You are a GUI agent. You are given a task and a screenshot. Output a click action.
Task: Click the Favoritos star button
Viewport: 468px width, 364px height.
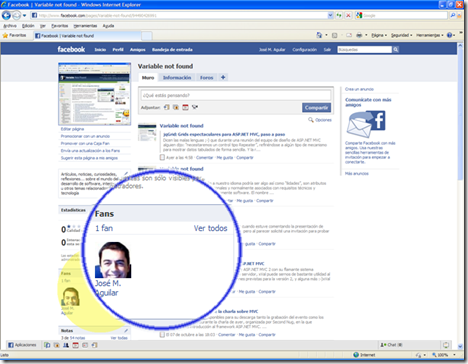coord(14,35)
